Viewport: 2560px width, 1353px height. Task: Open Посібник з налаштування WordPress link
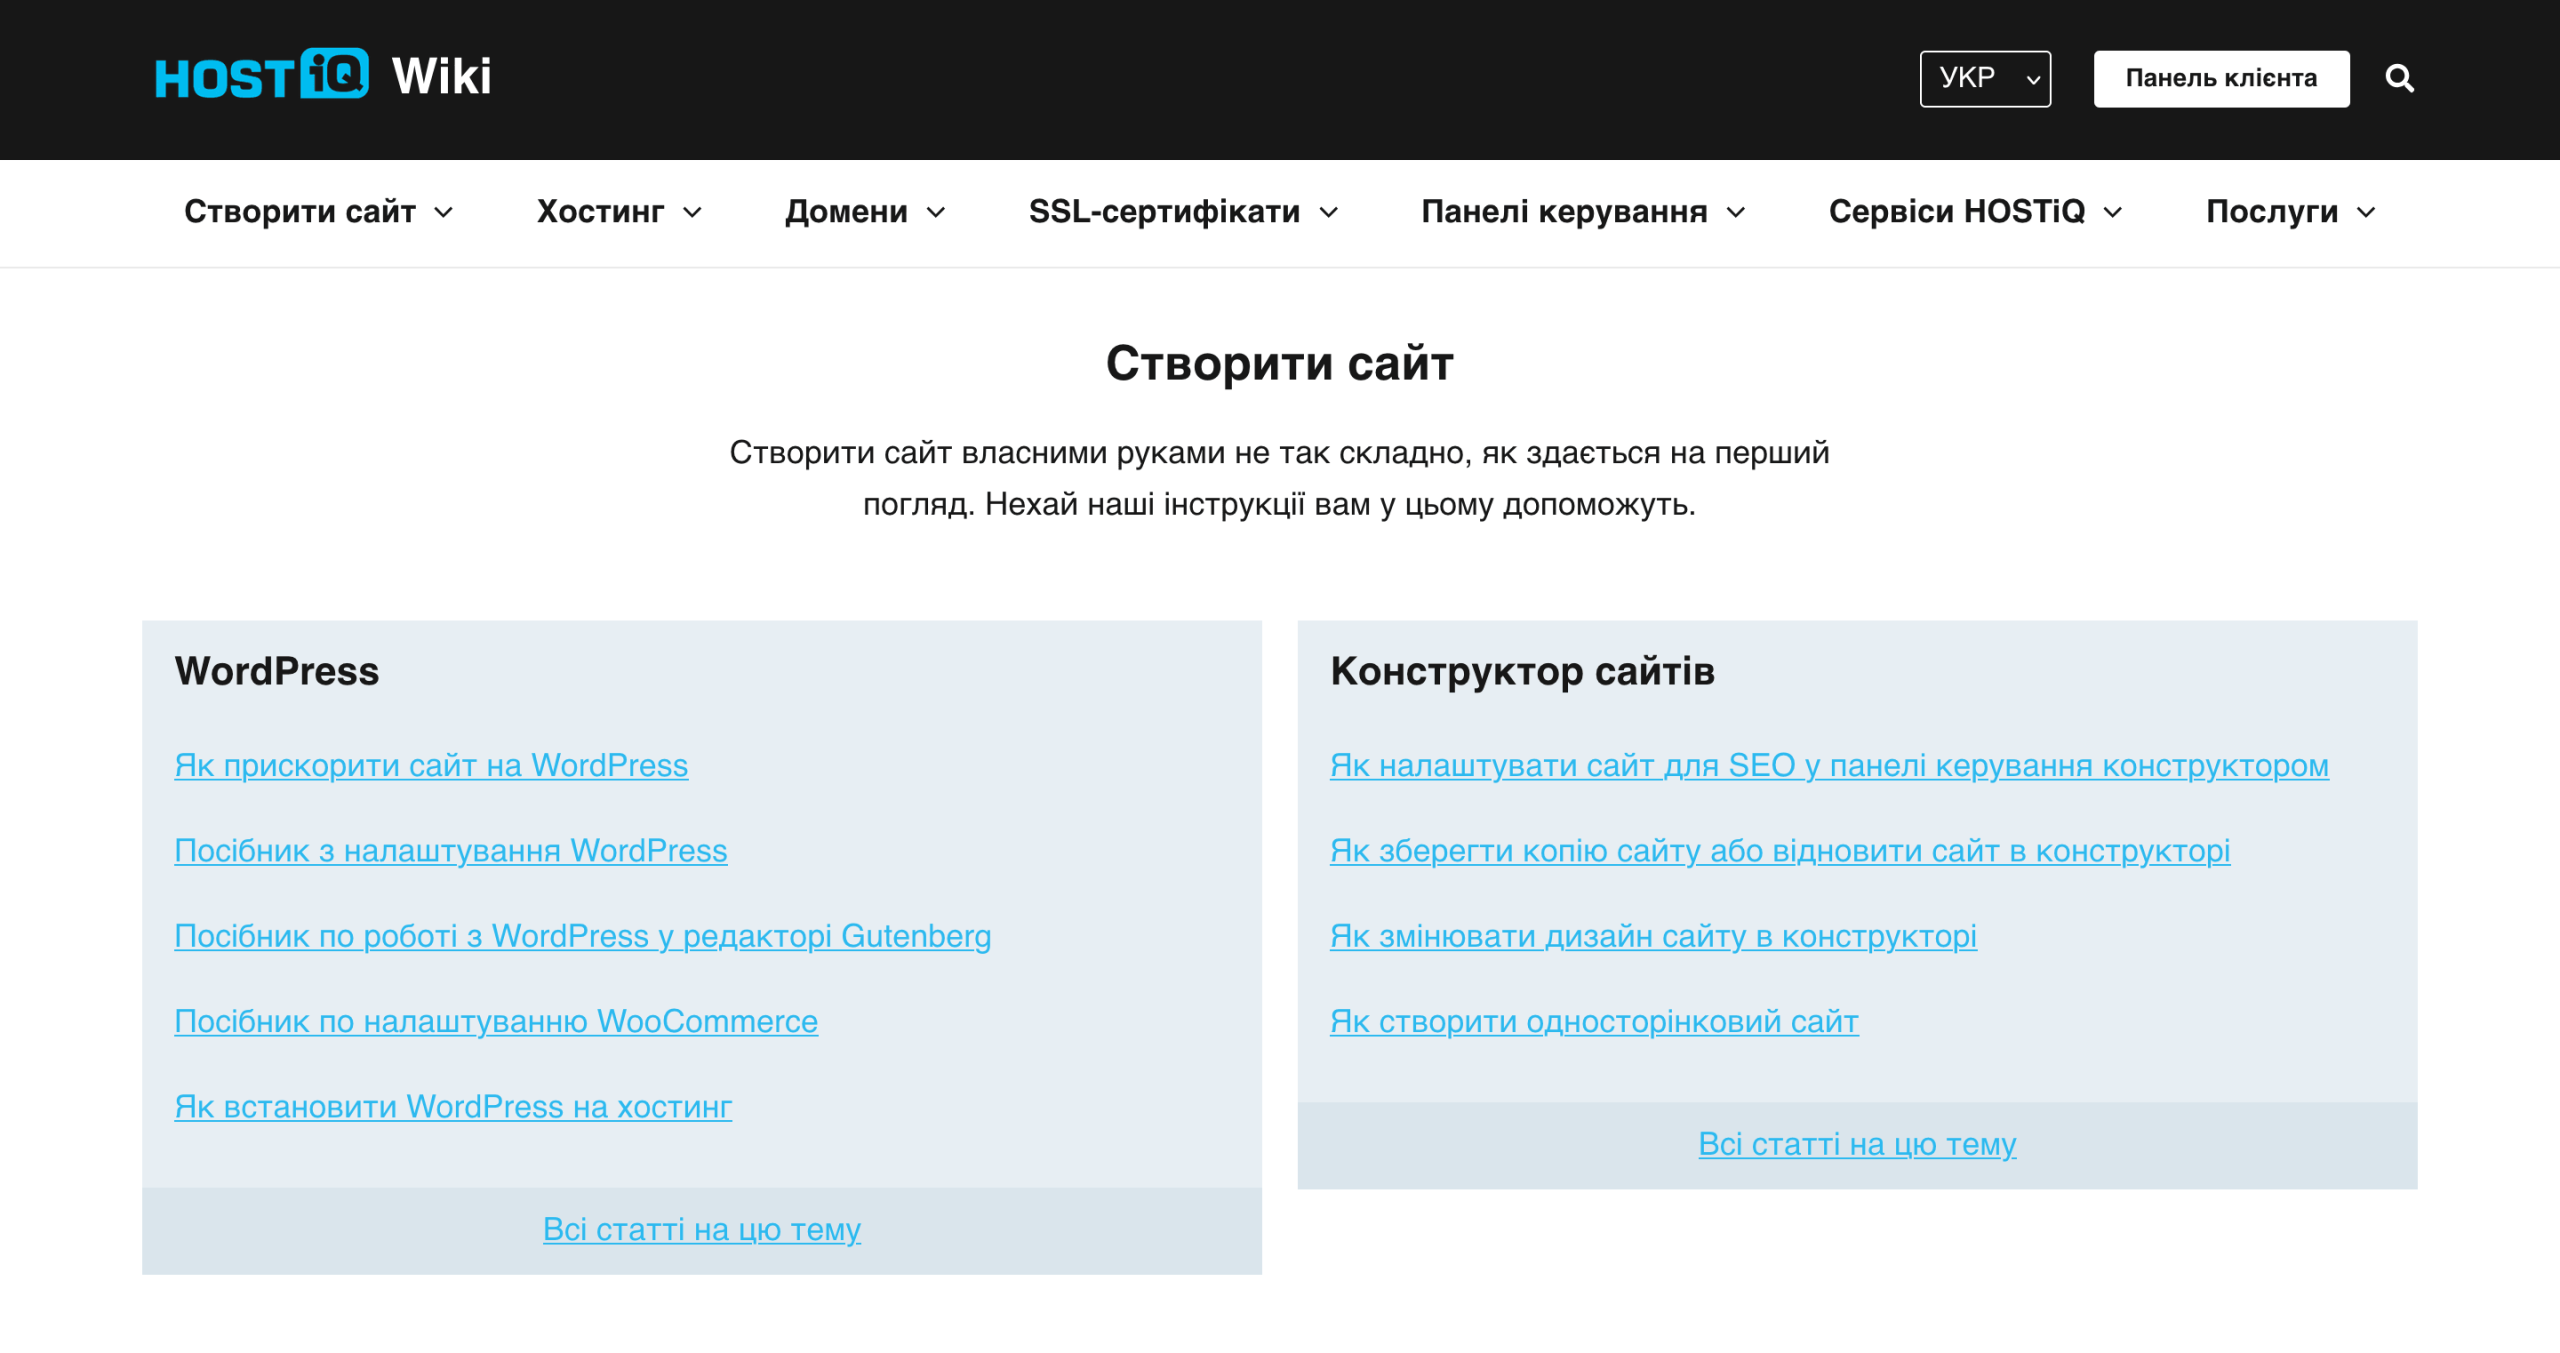451,850
